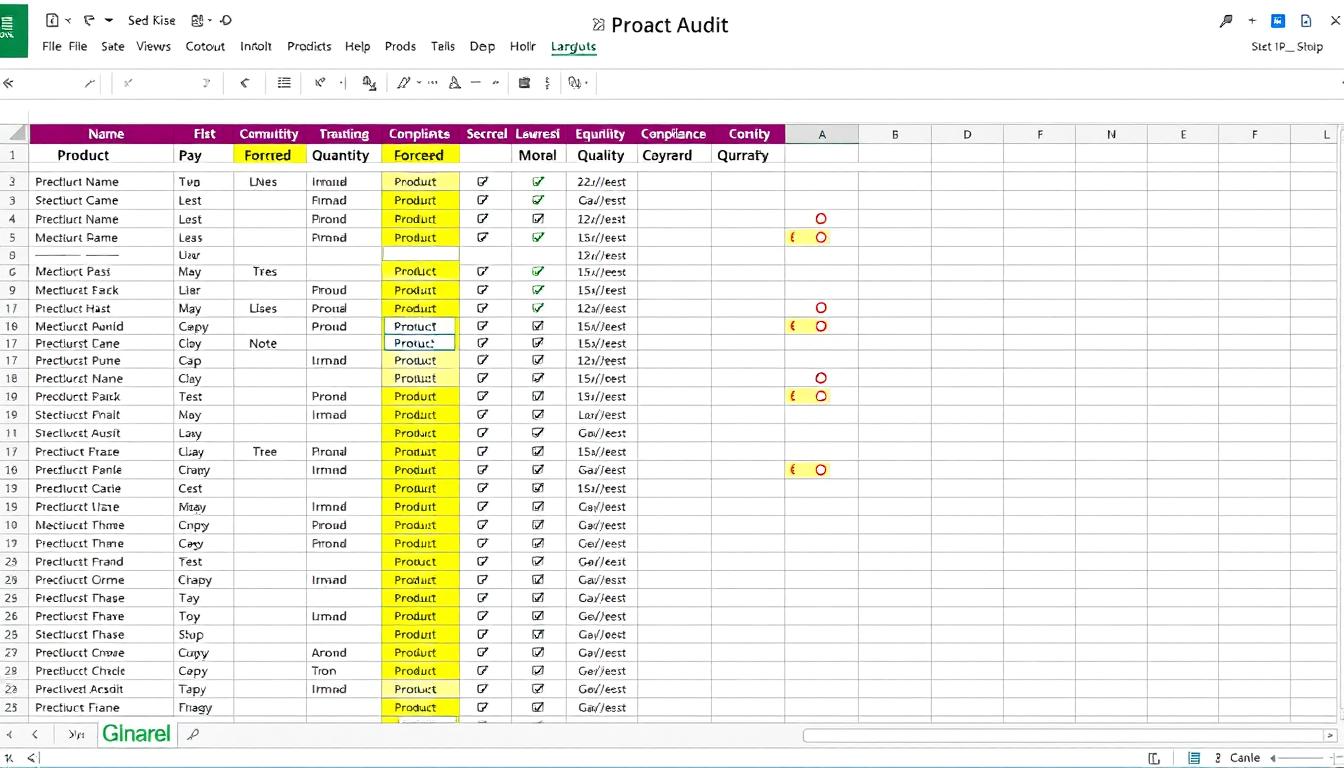
Task: Click the document icon beside Sed Kise
Action: coord(52,20)
